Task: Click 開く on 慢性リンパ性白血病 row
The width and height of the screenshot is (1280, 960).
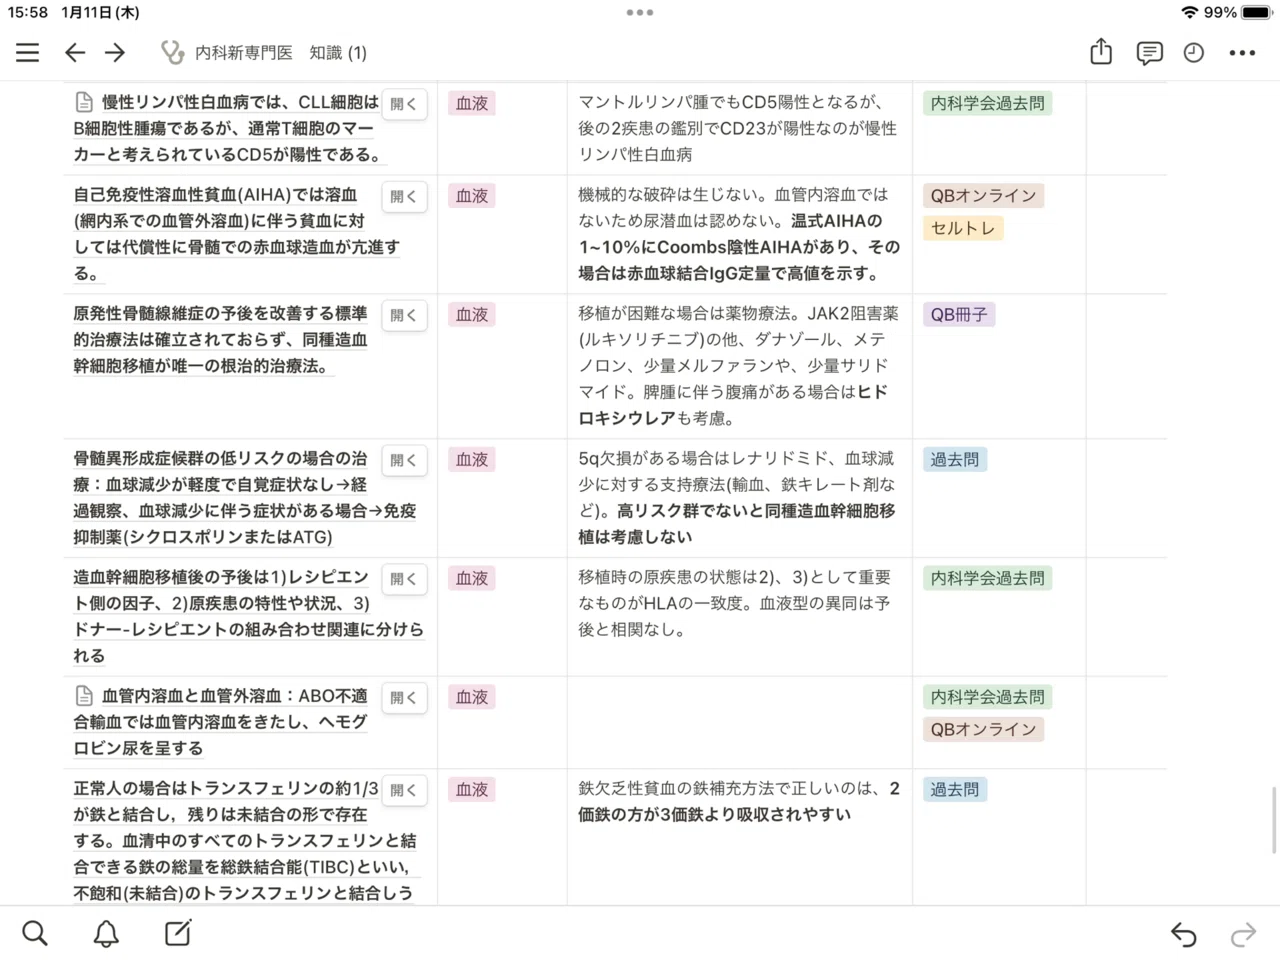Action: click(404, 104)
